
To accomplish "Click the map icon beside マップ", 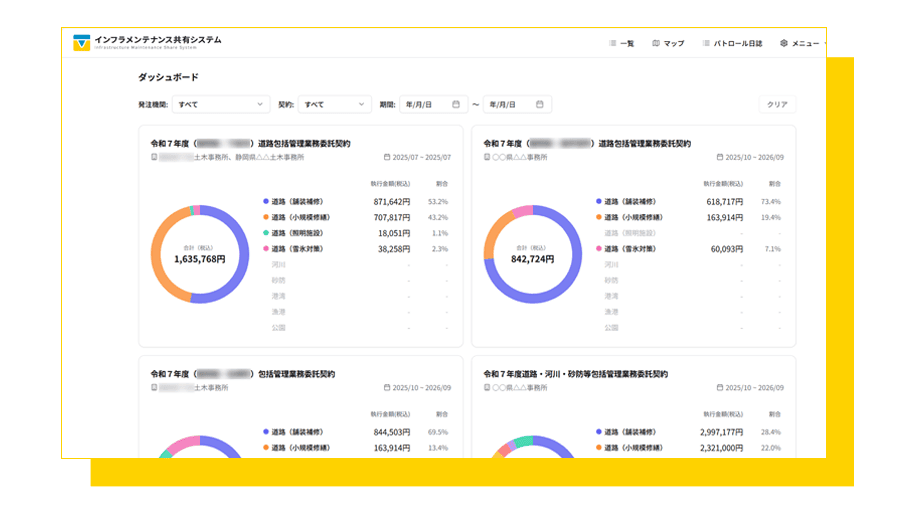I will tap(656, 43).
